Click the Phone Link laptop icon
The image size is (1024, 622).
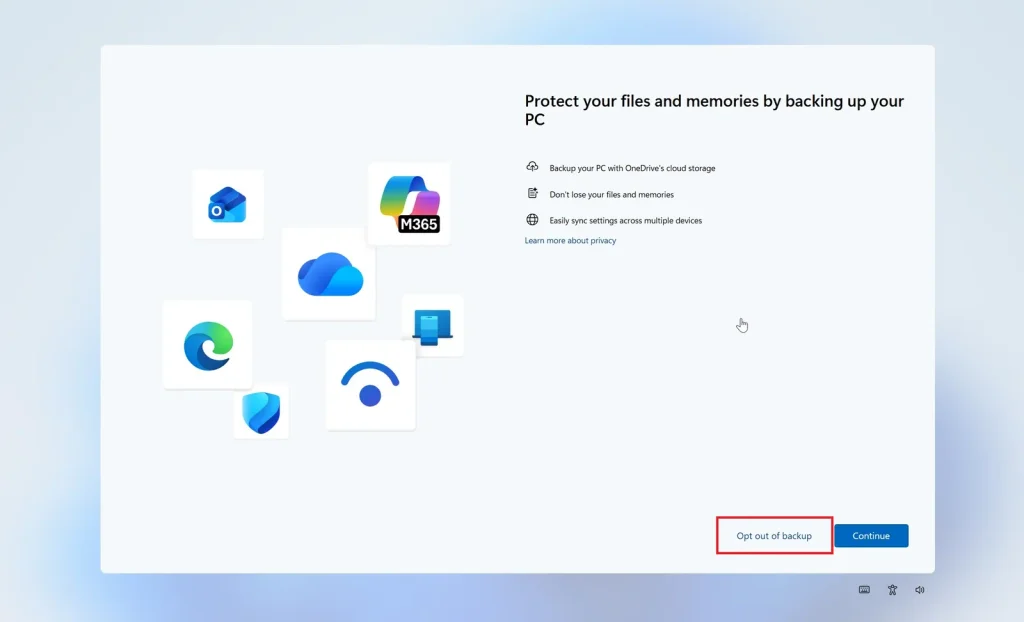click(x=432, y=325)
